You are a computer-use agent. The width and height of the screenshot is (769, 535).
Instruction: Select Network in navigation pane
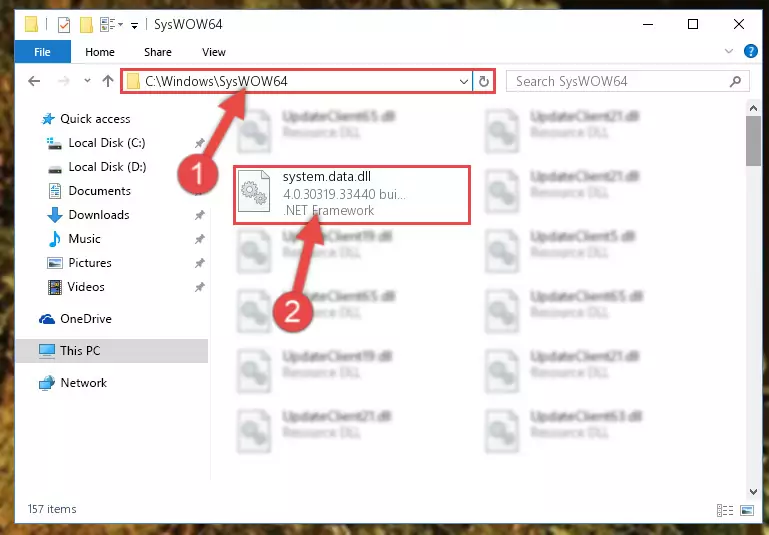tap(83, 382)
